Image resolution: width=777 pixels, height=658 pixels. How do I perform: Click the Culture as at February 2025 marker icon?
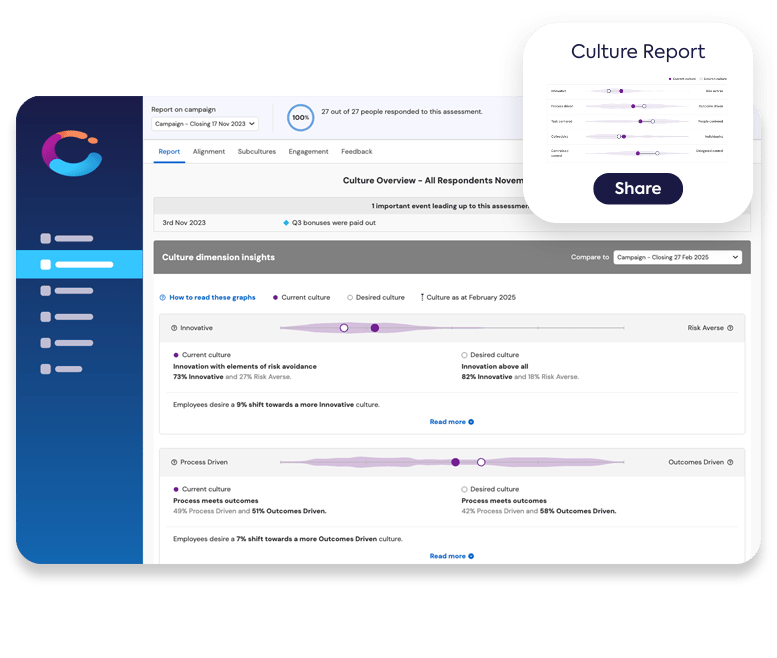click(x=422, y=297)
